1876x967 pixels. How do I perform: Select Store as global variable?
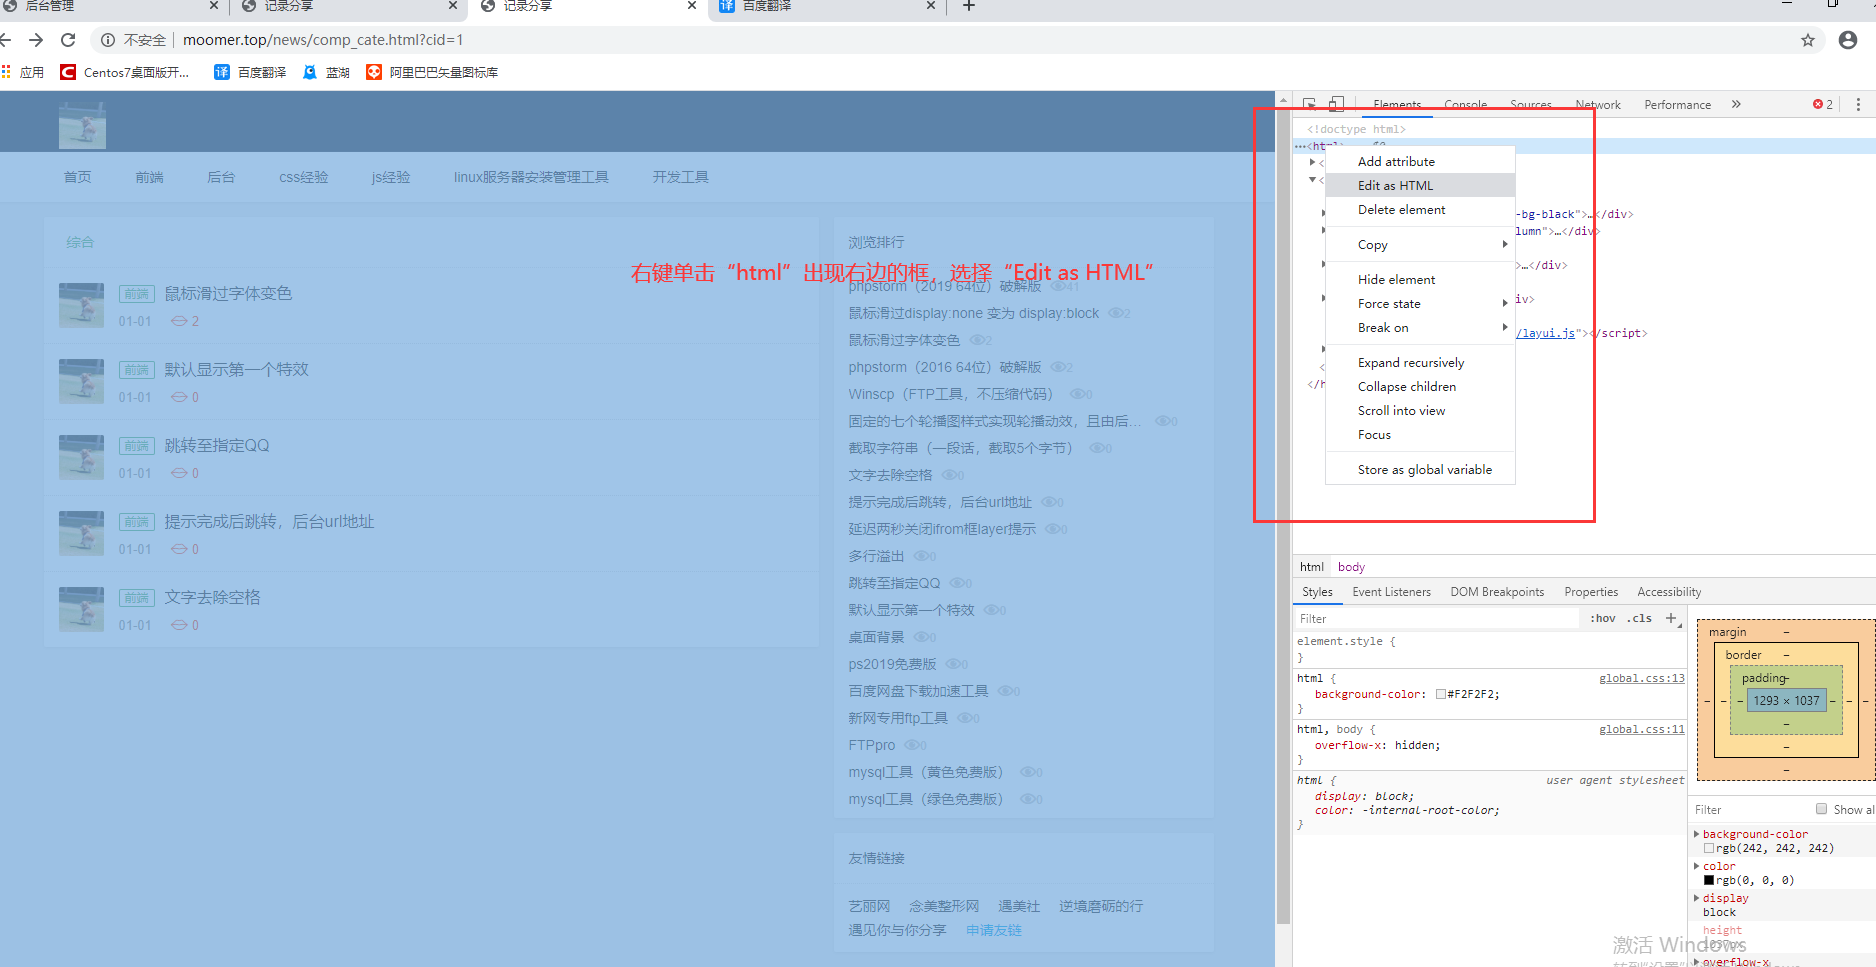coord(1420,470)
